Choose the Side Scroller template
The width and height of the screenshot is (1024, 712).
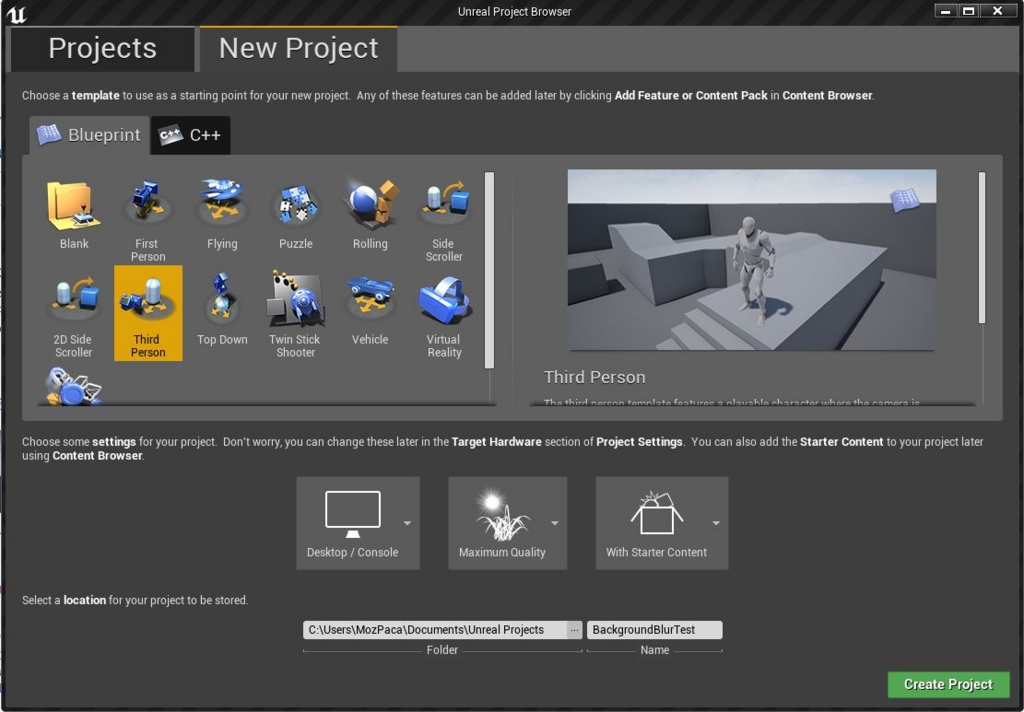444,218
